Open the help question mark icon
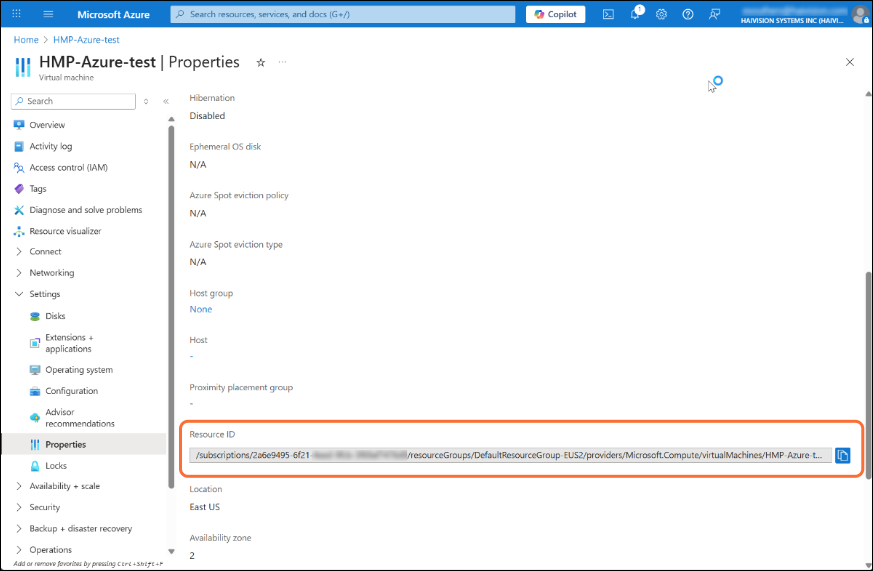This screenshot has height=571, width=873. click(688, 14)
